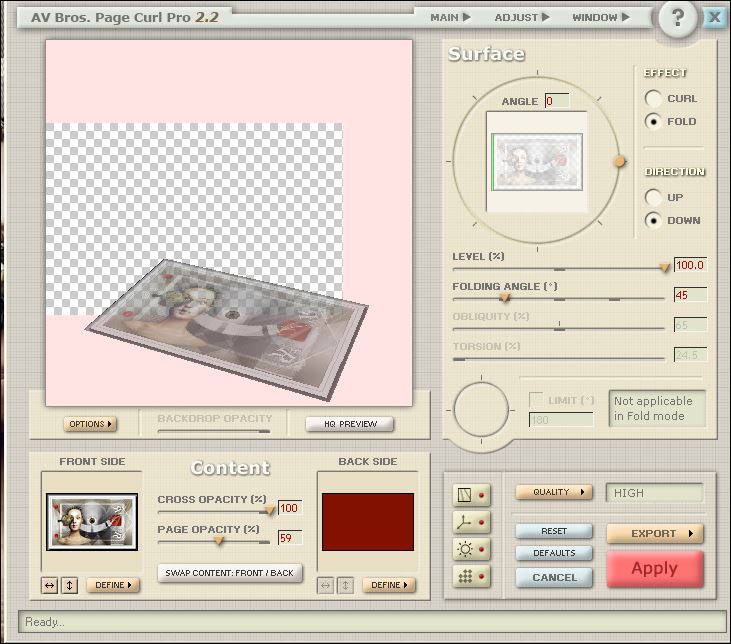The width and height of the screenshot is (731, 644).
Task: Click the HIGH quality value field
Action: point(654,492)
